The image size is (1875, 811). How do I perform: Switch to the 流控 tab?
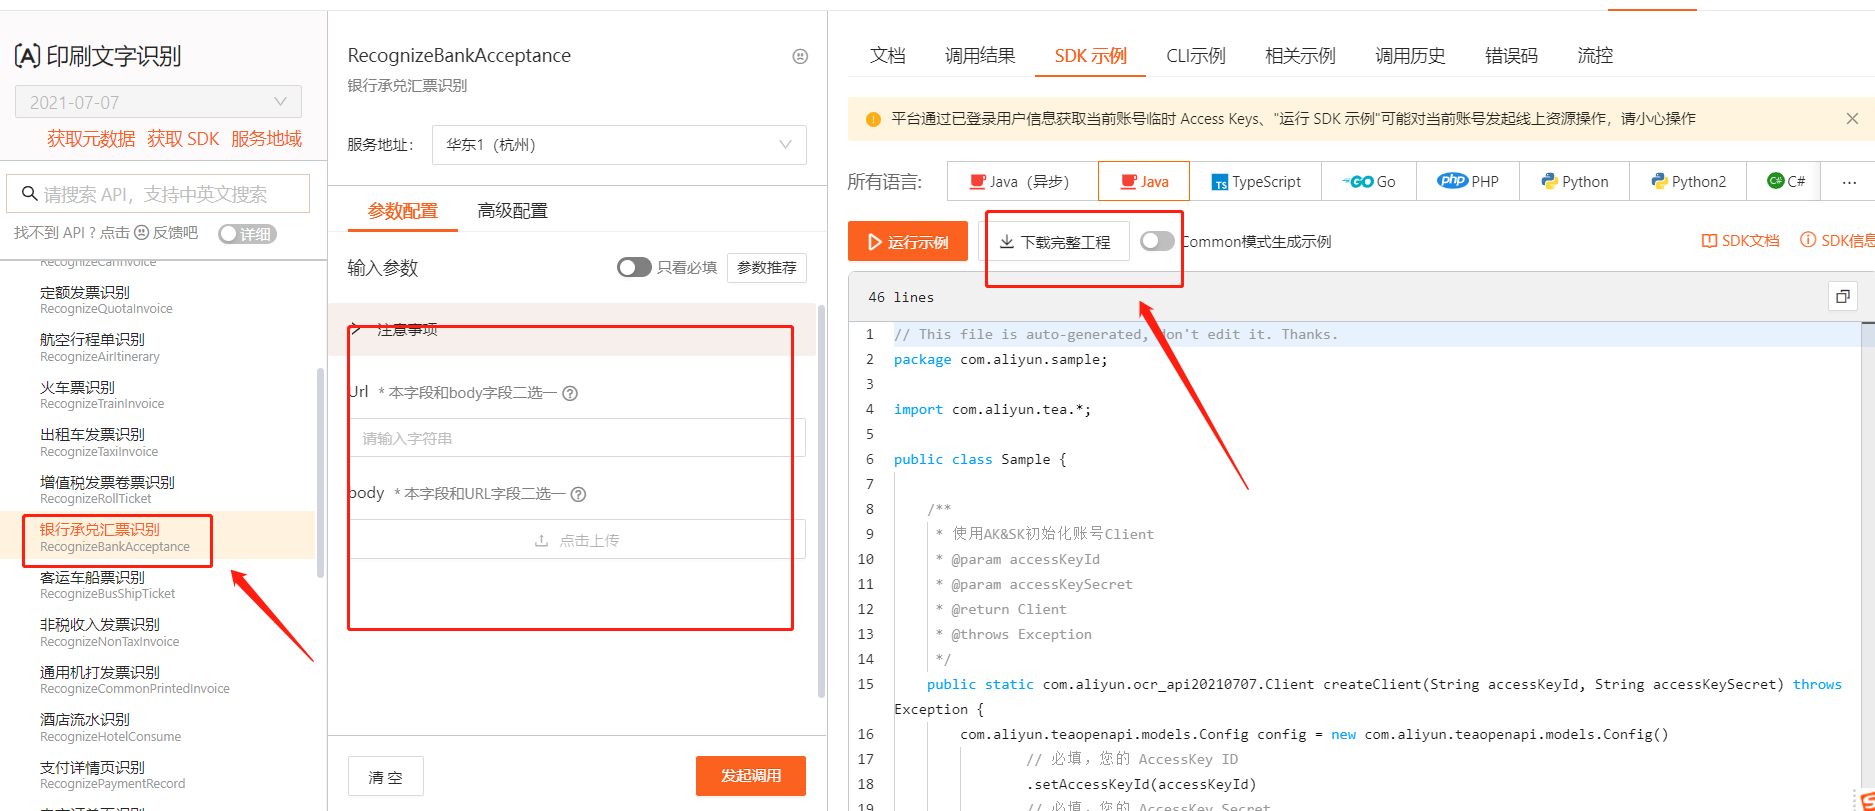[x=1595, y=56]
